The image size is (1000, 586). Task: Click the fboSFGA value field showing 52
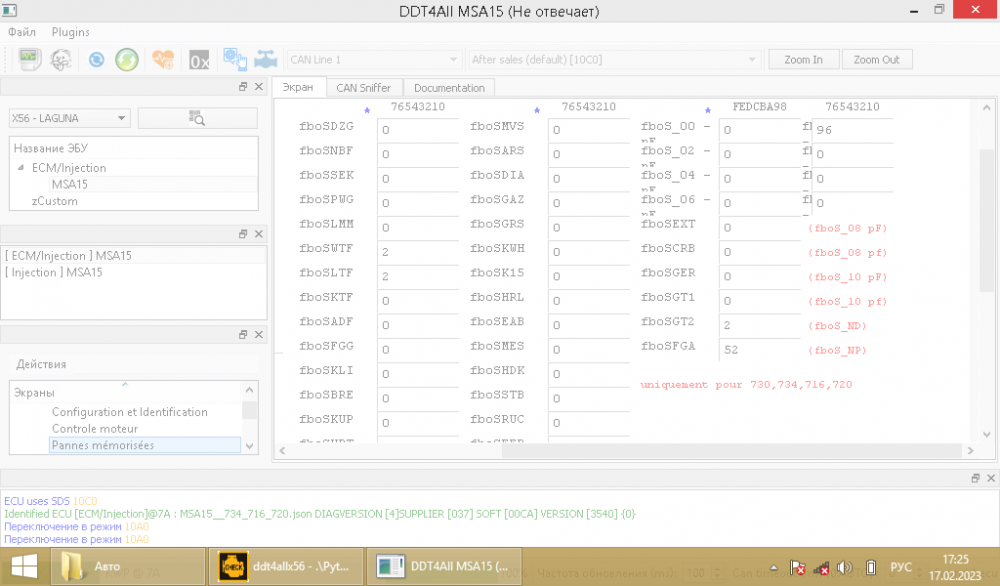(760, 349)
